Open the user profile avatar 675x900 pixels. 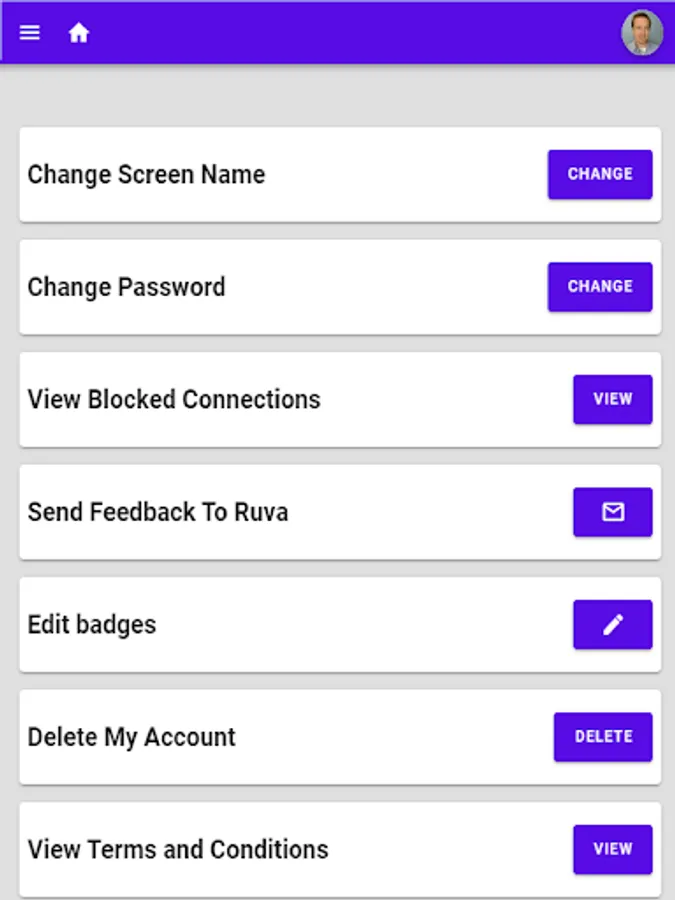click(641, 33)
